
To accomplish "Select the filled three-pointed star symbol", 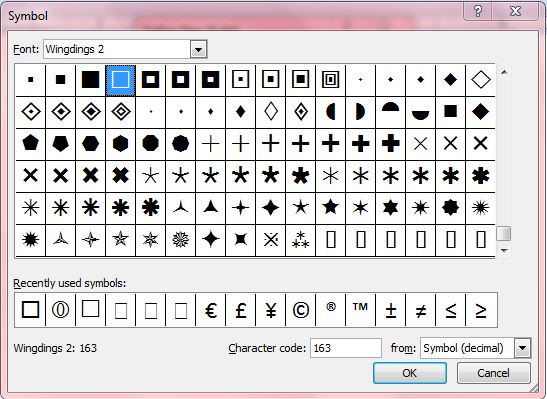I will 210,208.
